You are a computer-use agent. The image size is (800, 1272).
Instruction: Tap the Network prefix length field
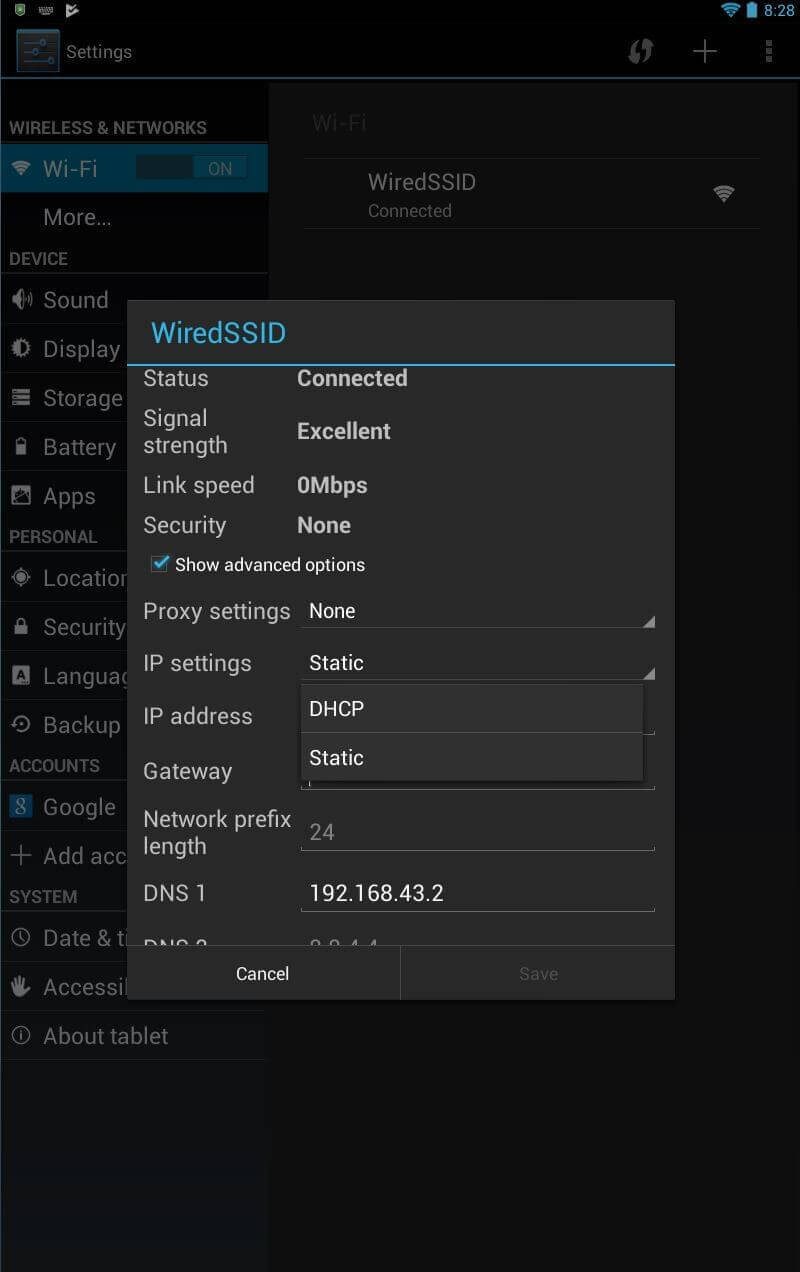[478, 832]
